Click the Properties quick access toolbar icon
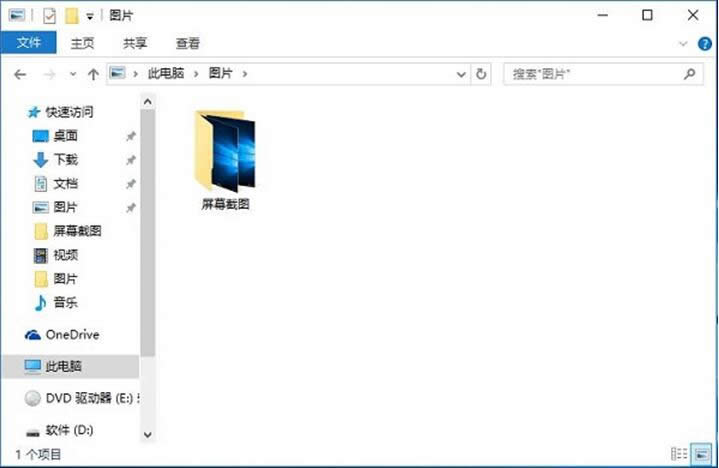Viewport: 719px width, 468px height. click(x=50, y=16)
